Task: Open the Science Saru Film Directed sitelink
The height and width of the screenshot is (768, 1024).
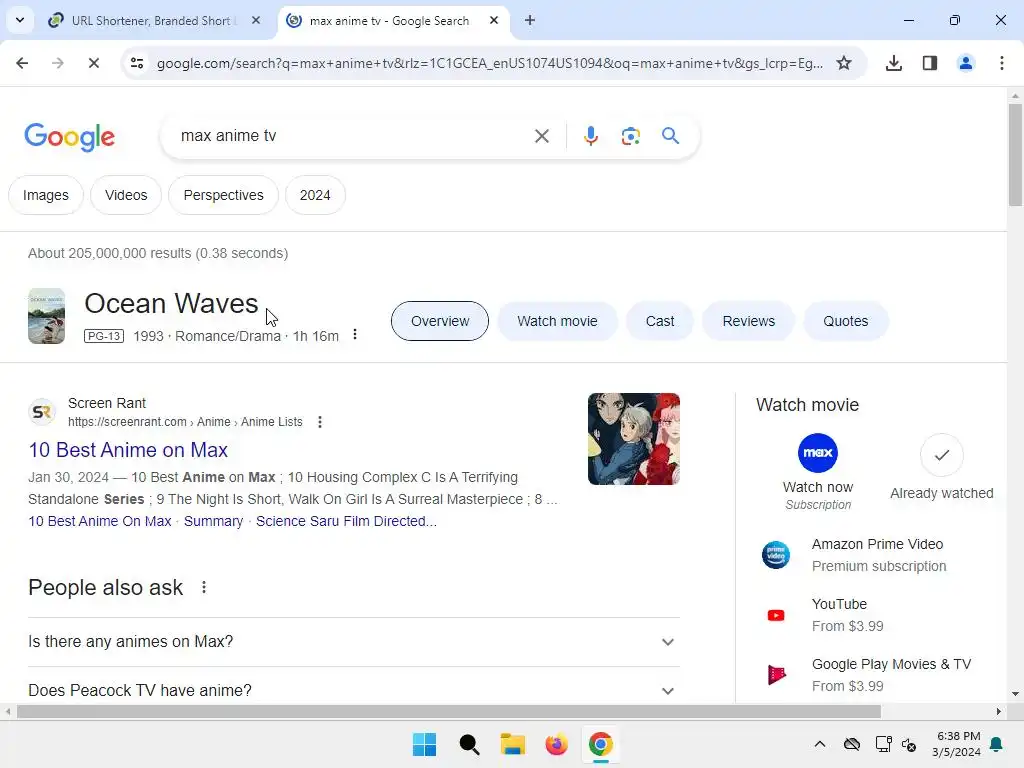Action: click(x=346, y=521)
